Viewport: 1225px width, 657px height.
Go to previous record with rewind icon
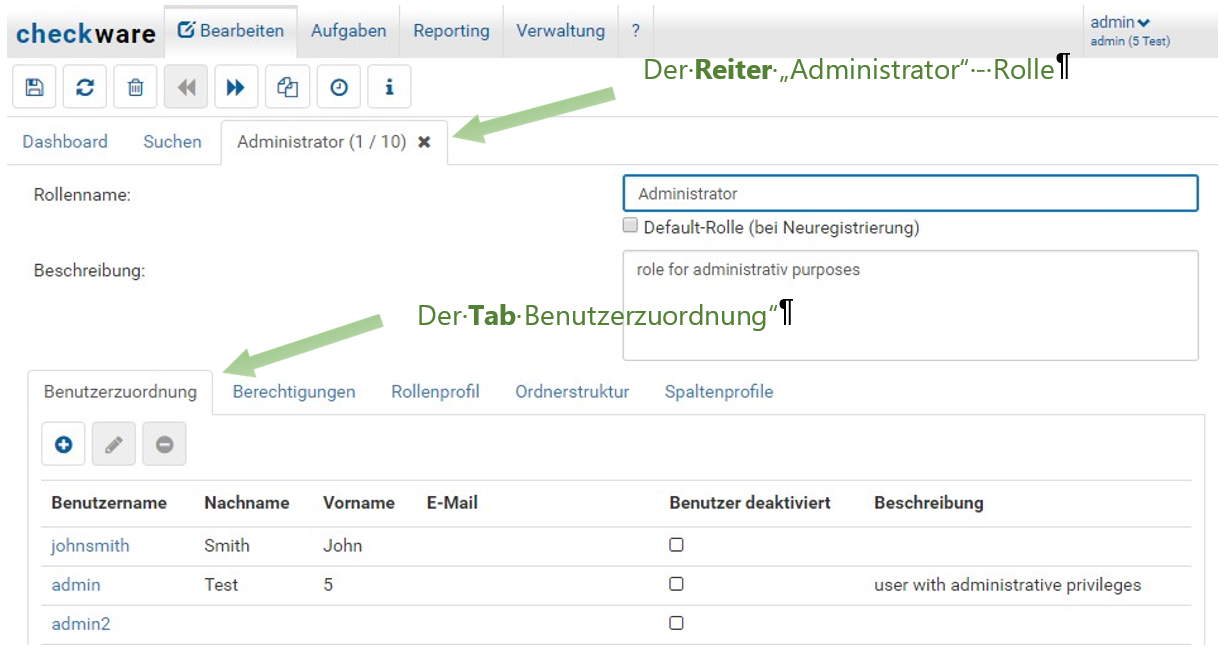pyautogui.click(x=186, y=87)
